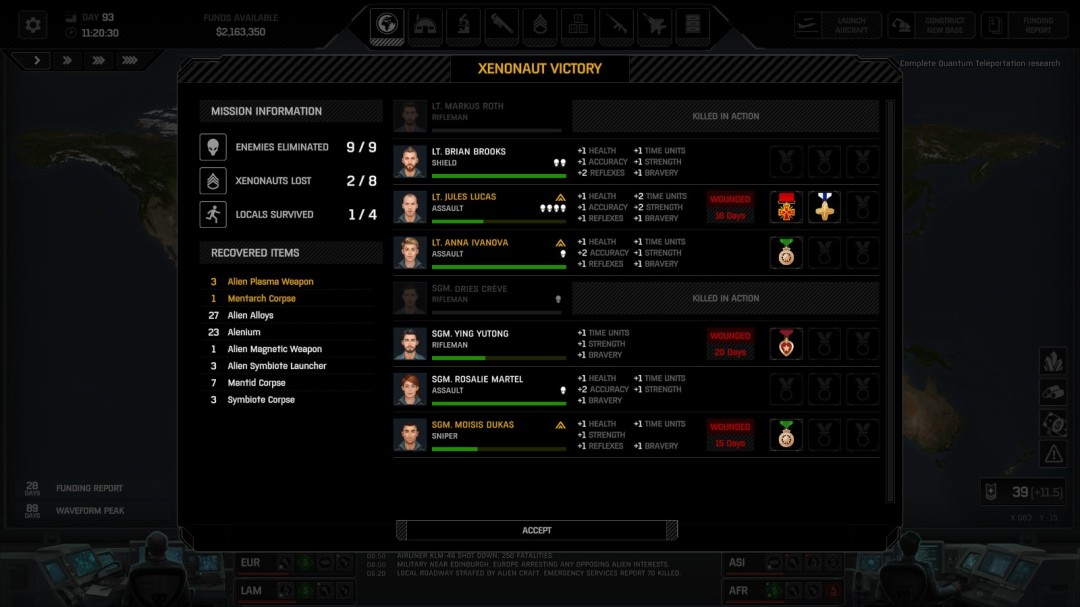Open the Aircraft jet screen

655,25
